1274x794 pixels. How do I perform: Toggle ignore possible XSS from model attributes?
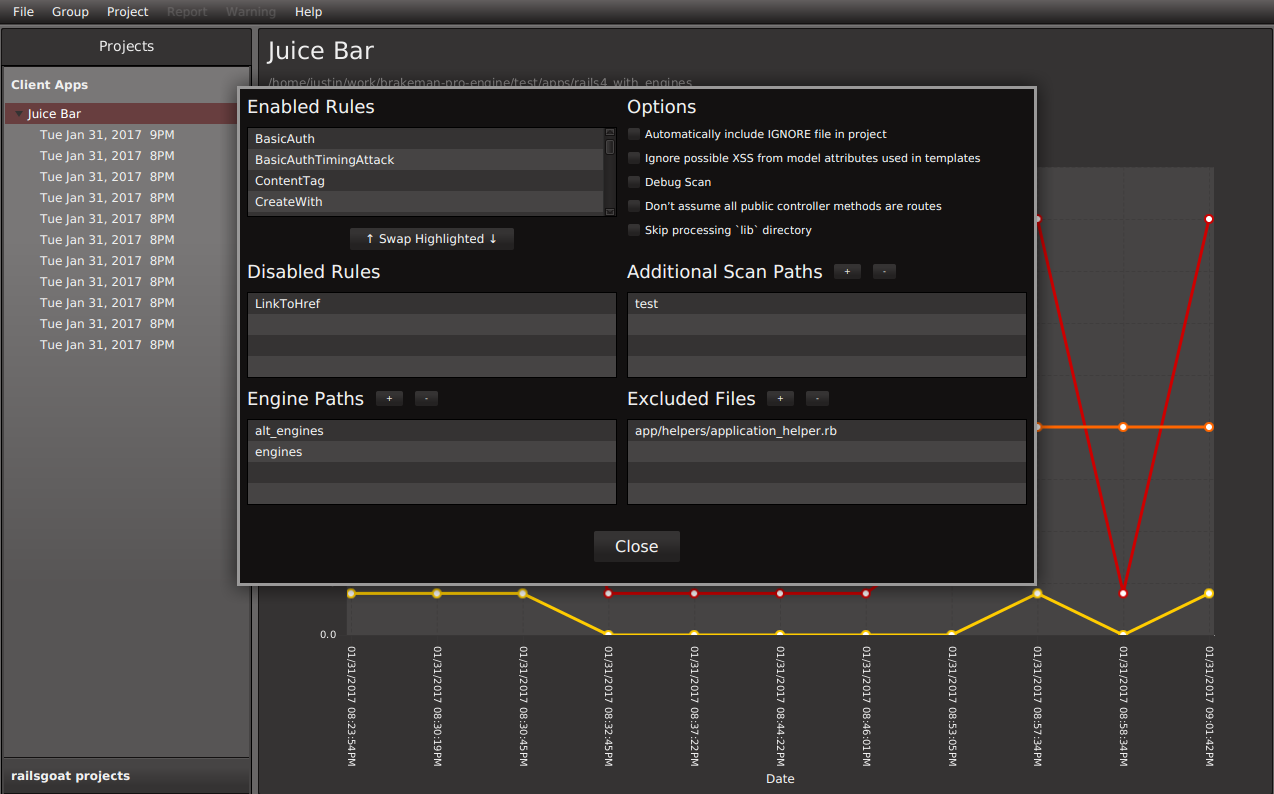[x=634, y=158]
